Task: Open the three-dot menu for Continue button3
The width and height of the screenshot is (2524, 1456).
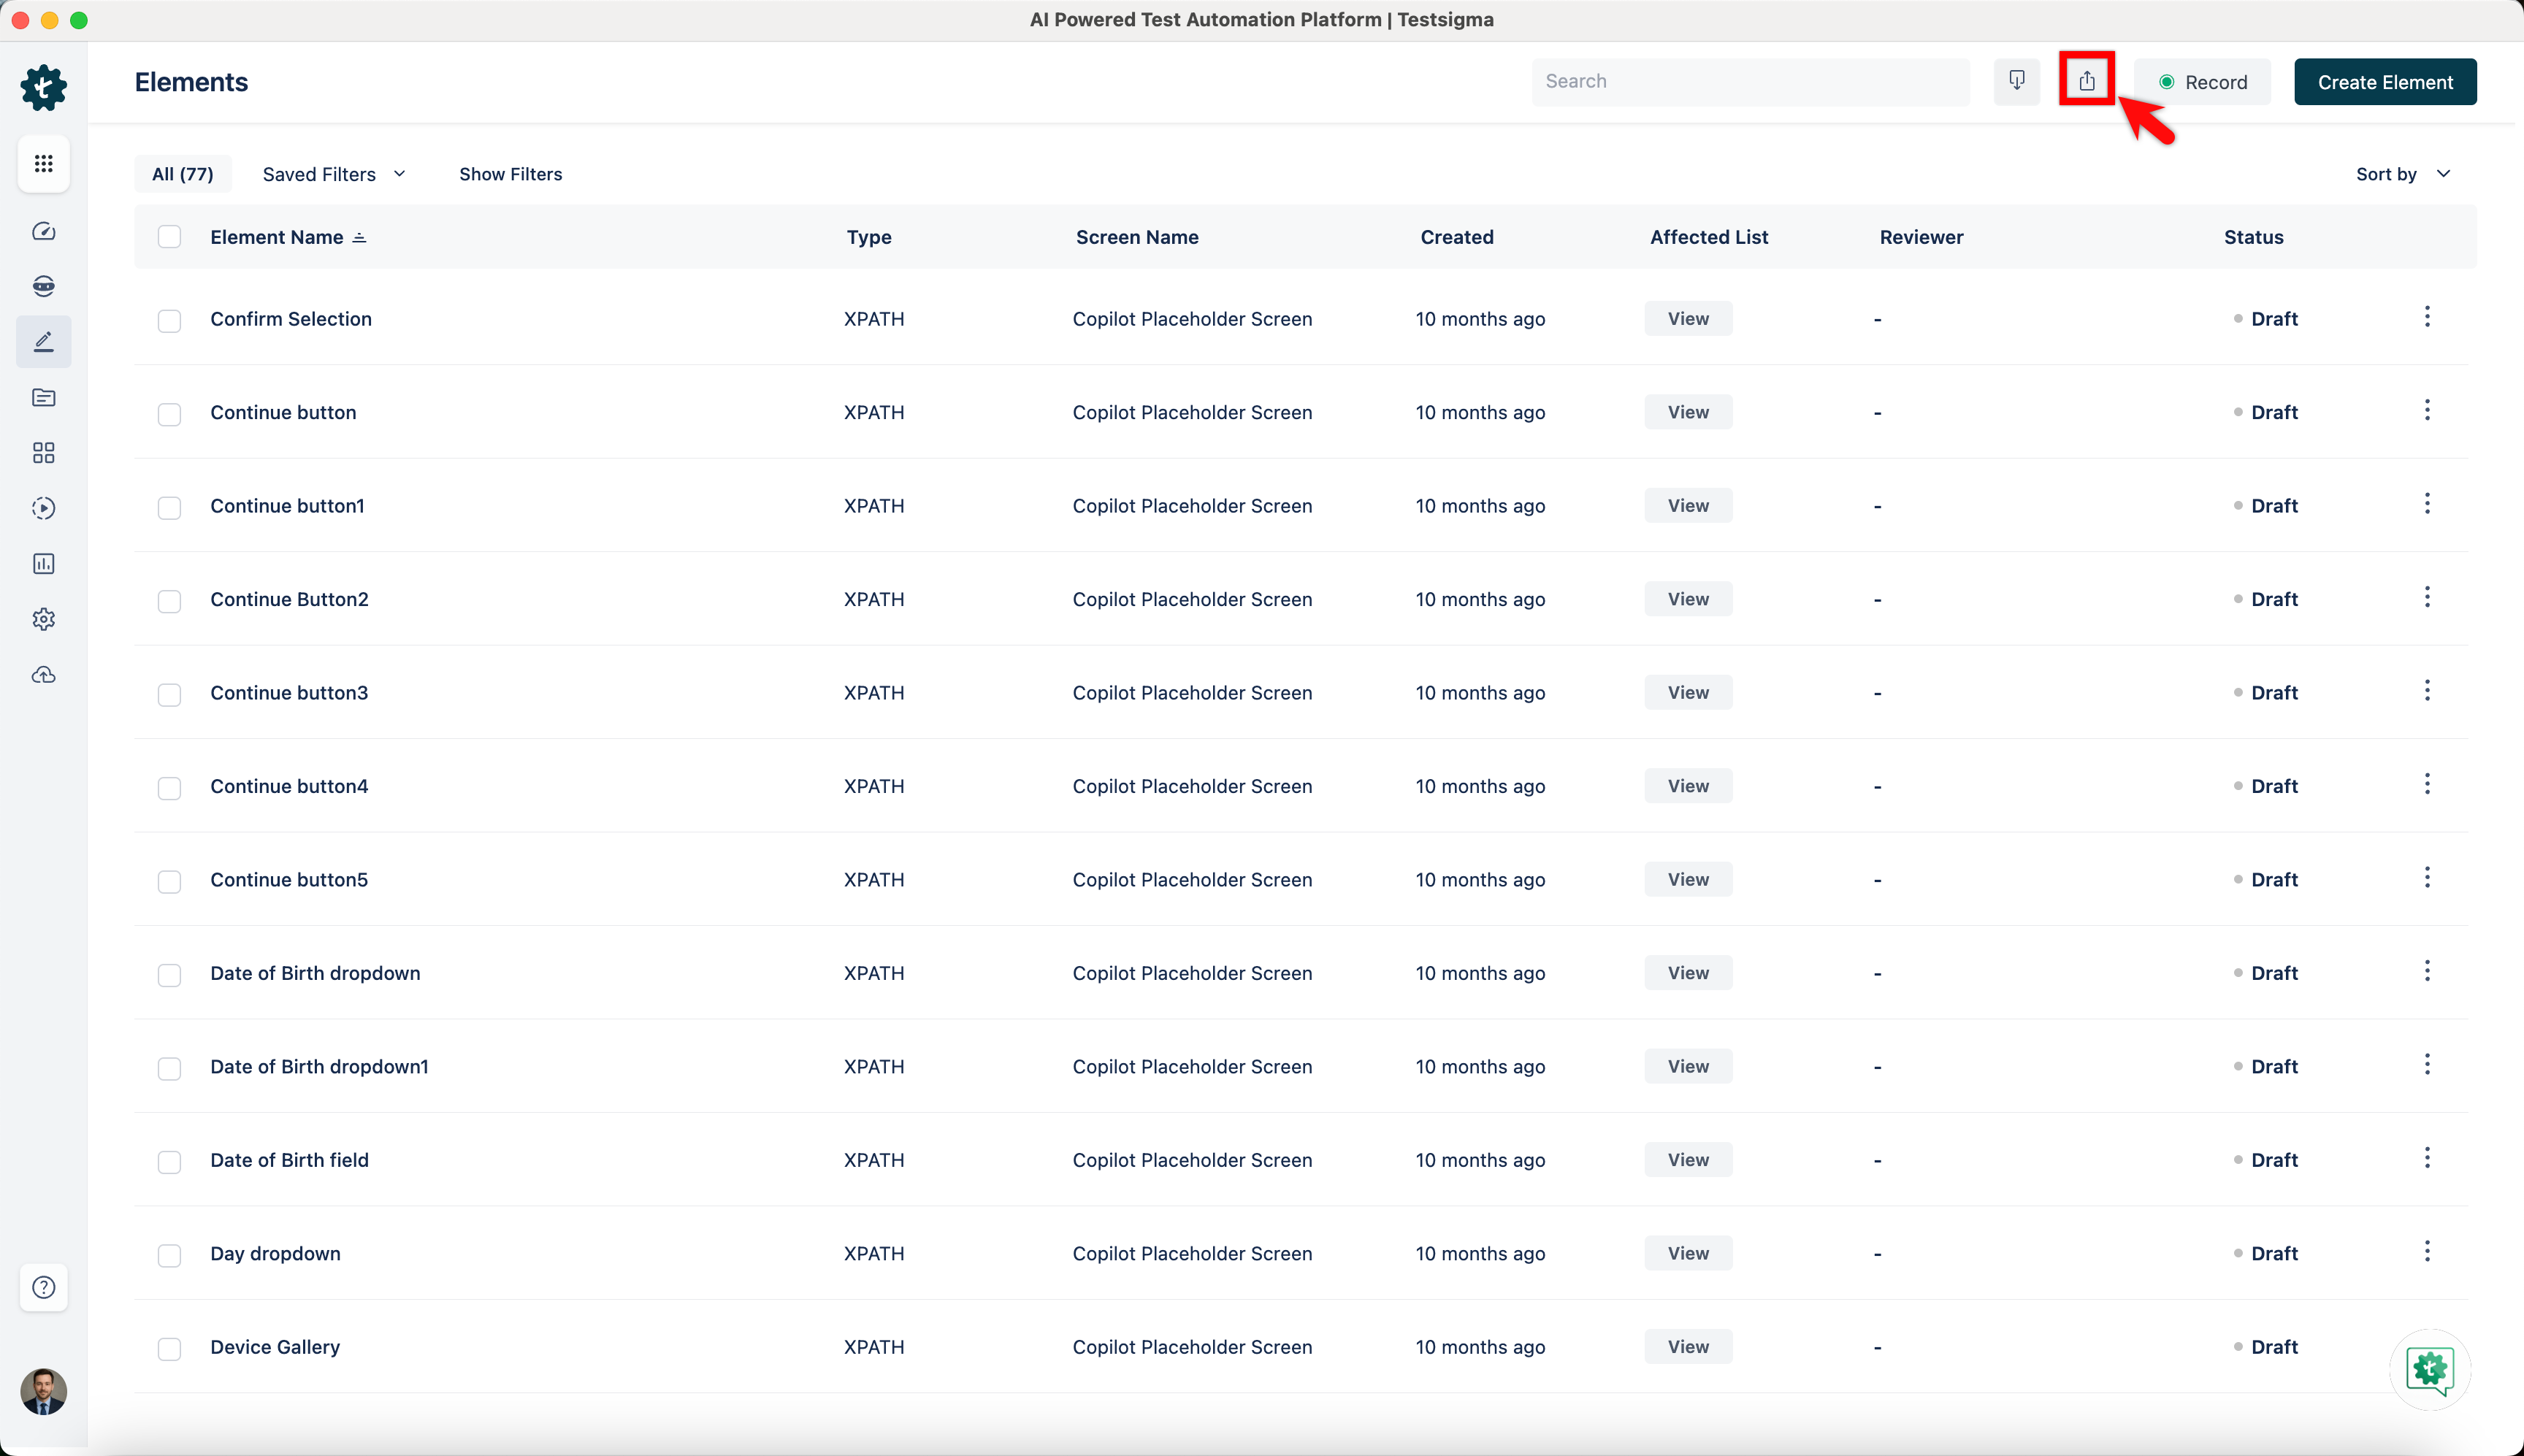Action: (x=2426, y=691)
